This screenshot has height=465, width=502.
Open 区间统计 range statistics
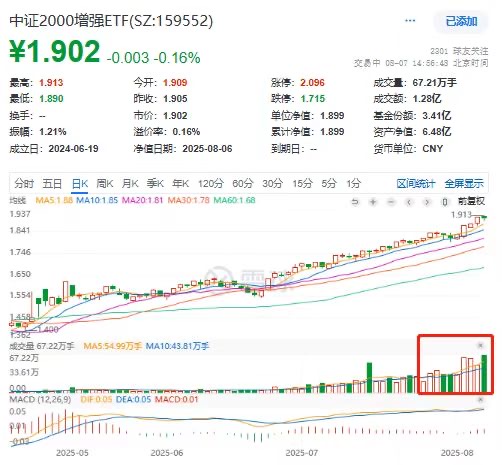[416, 183]
